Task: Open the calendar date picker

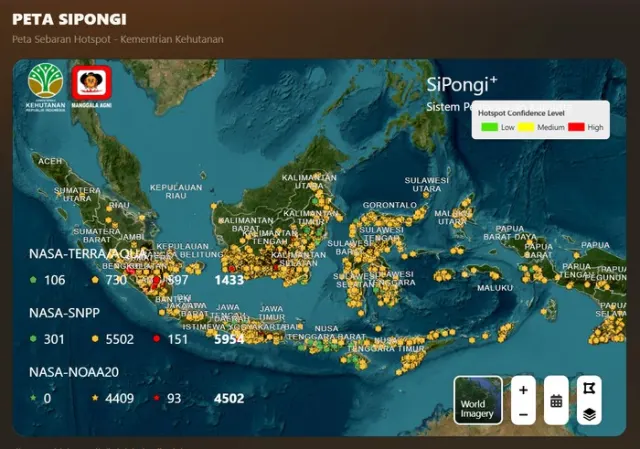Action: point(556,400)
